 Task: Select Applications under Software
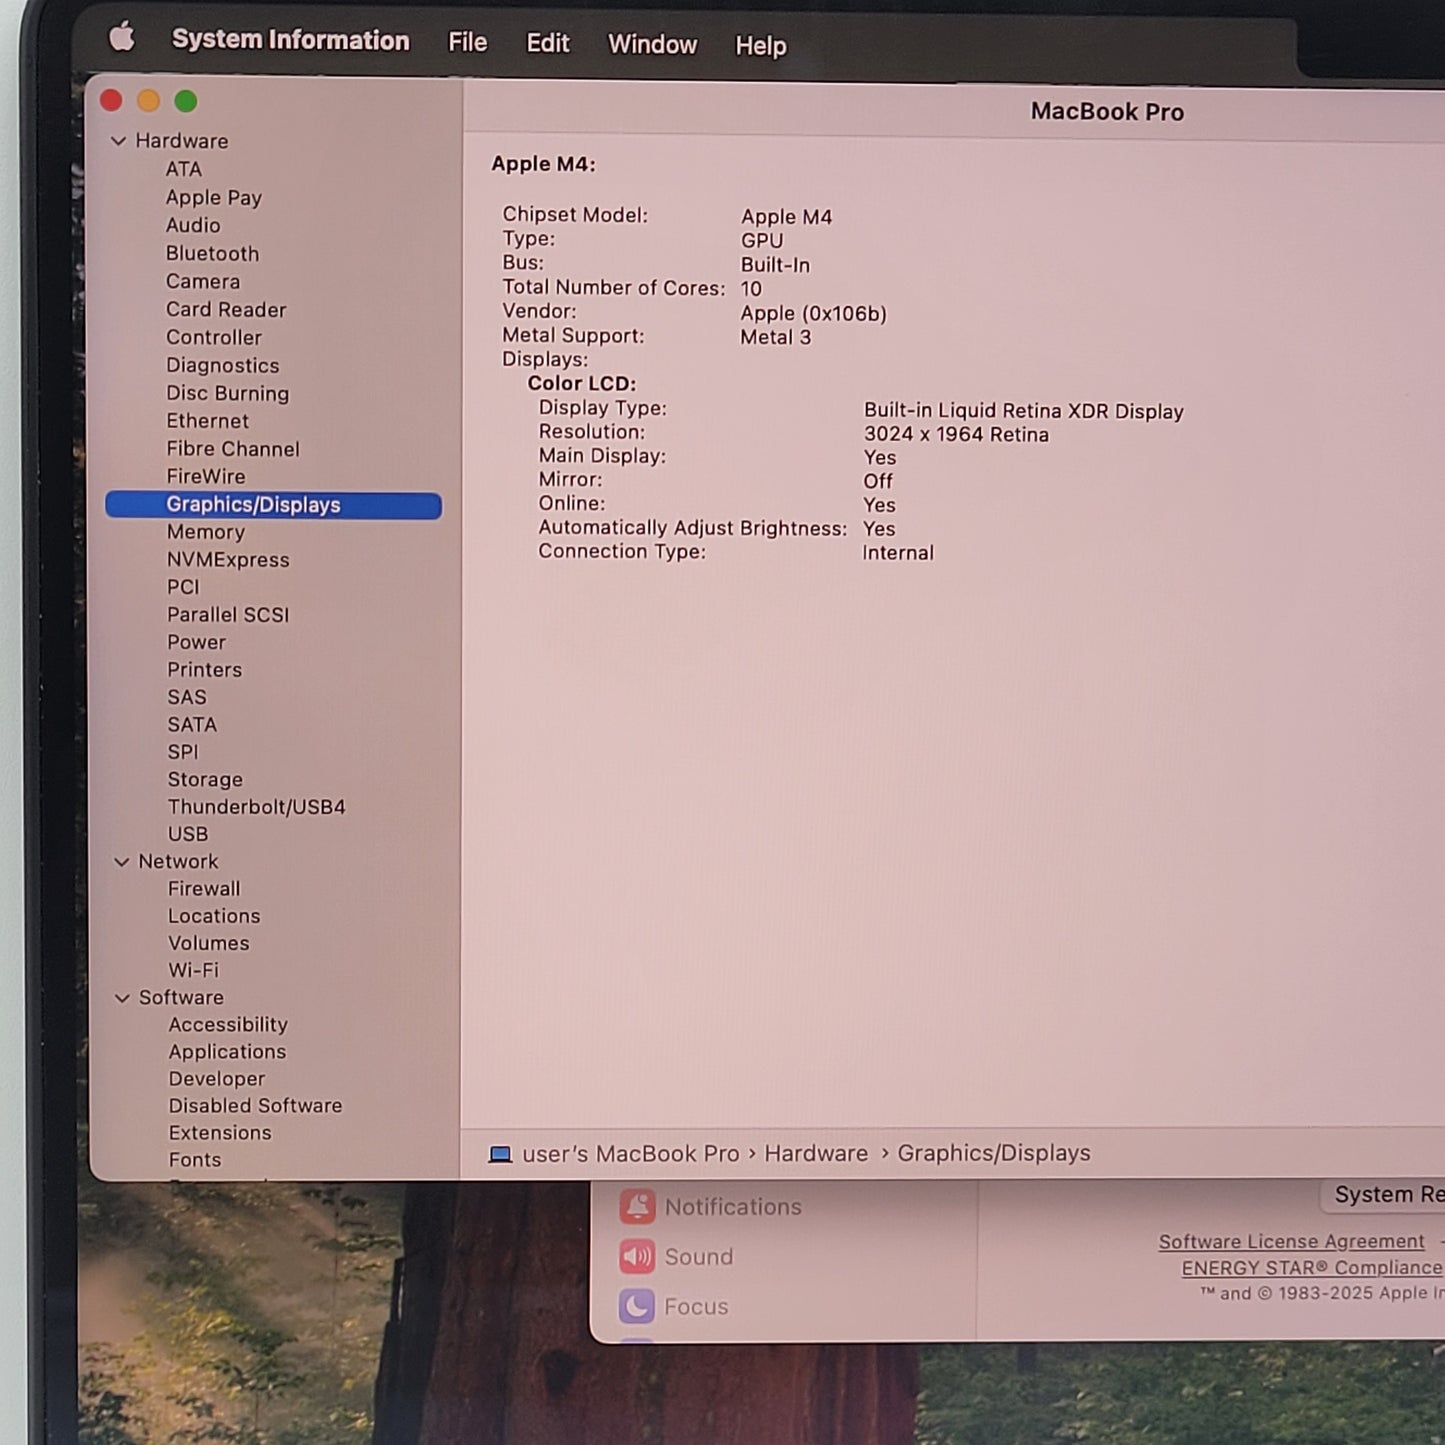[227, 1052]
